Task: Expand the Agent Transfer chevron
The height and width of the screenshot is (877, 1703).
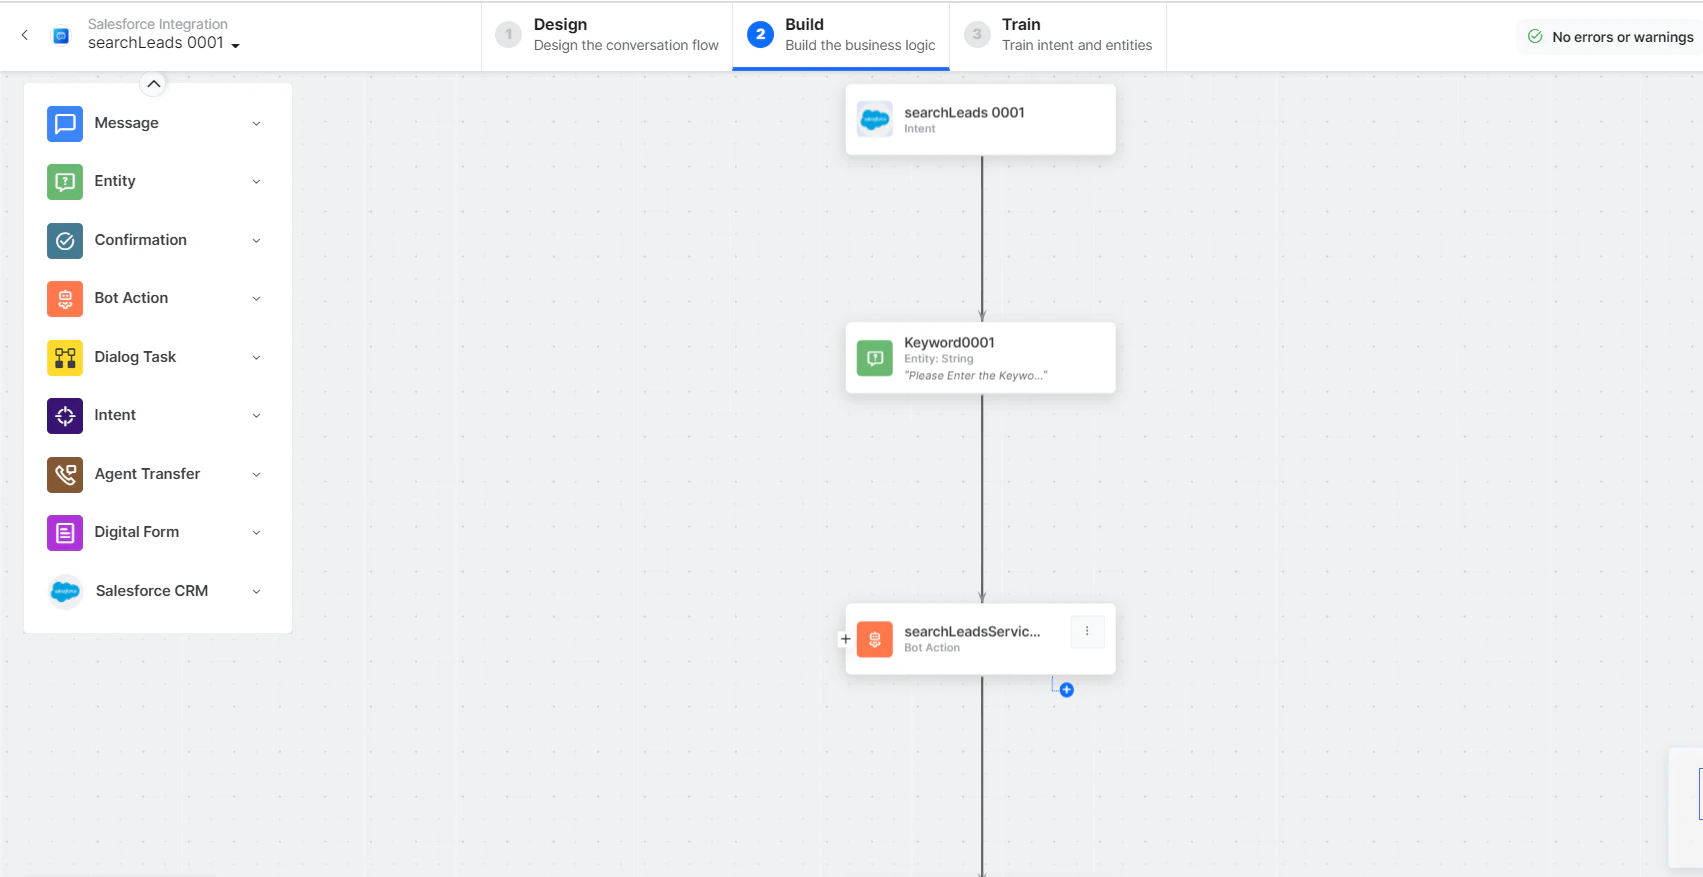Action: (256, 475)
